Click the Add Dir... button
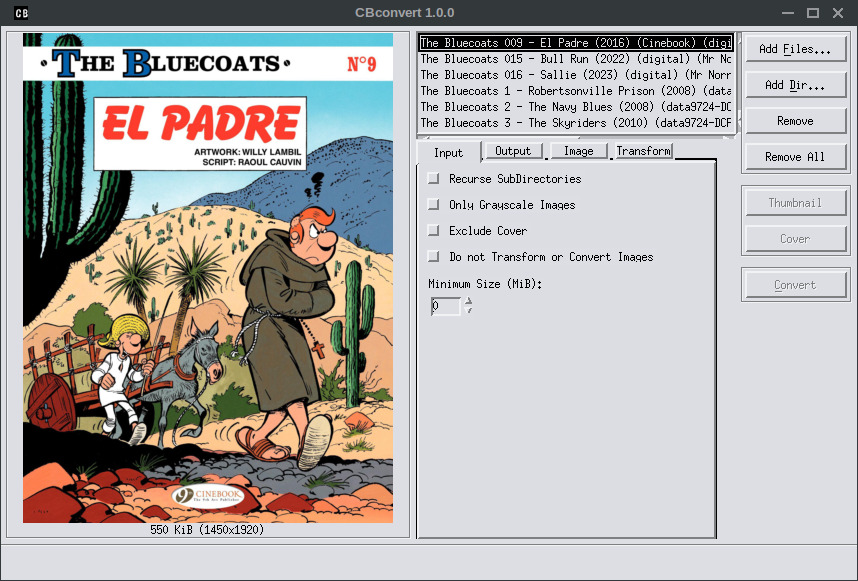This screenshot has width=858, height=581. 794,85
